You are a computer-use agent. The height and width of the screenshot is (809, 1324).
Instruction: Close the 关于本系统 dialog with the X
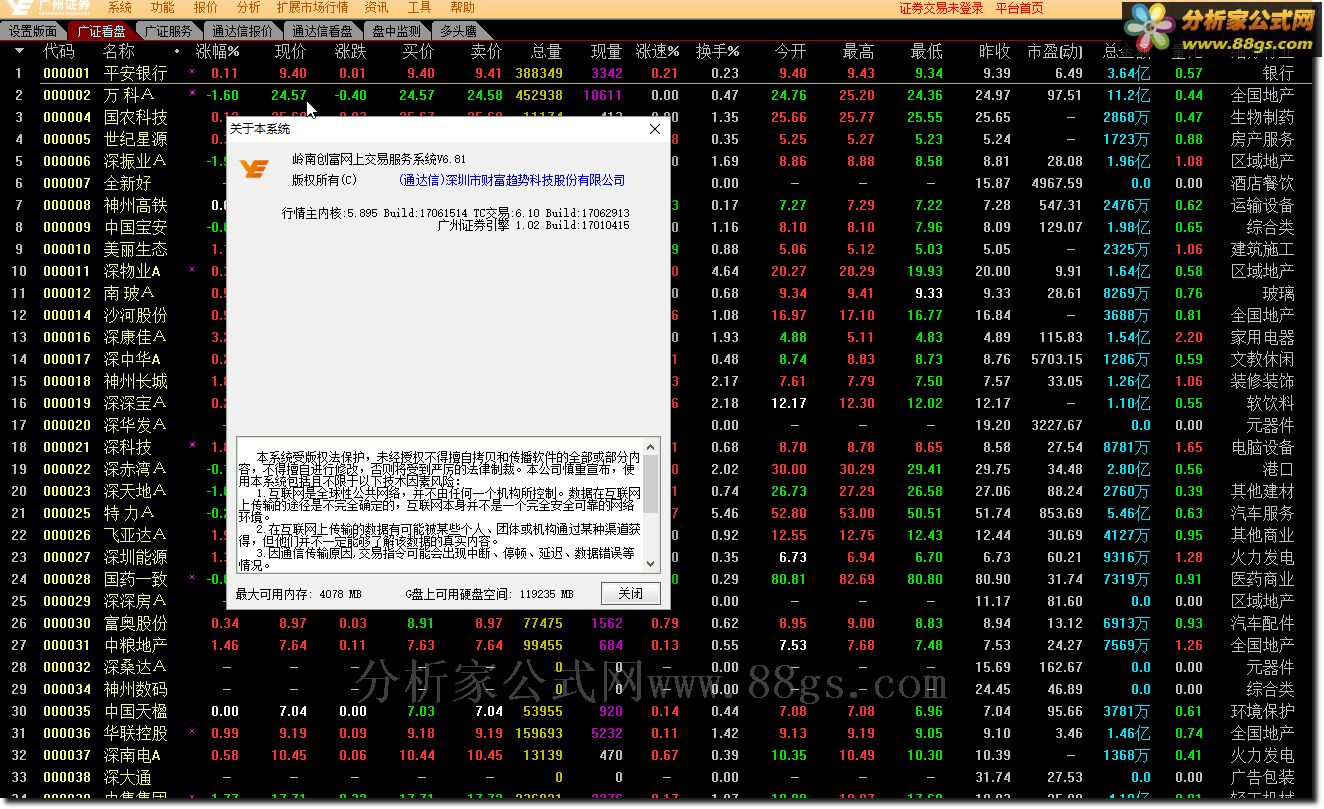tap(655, 129)
